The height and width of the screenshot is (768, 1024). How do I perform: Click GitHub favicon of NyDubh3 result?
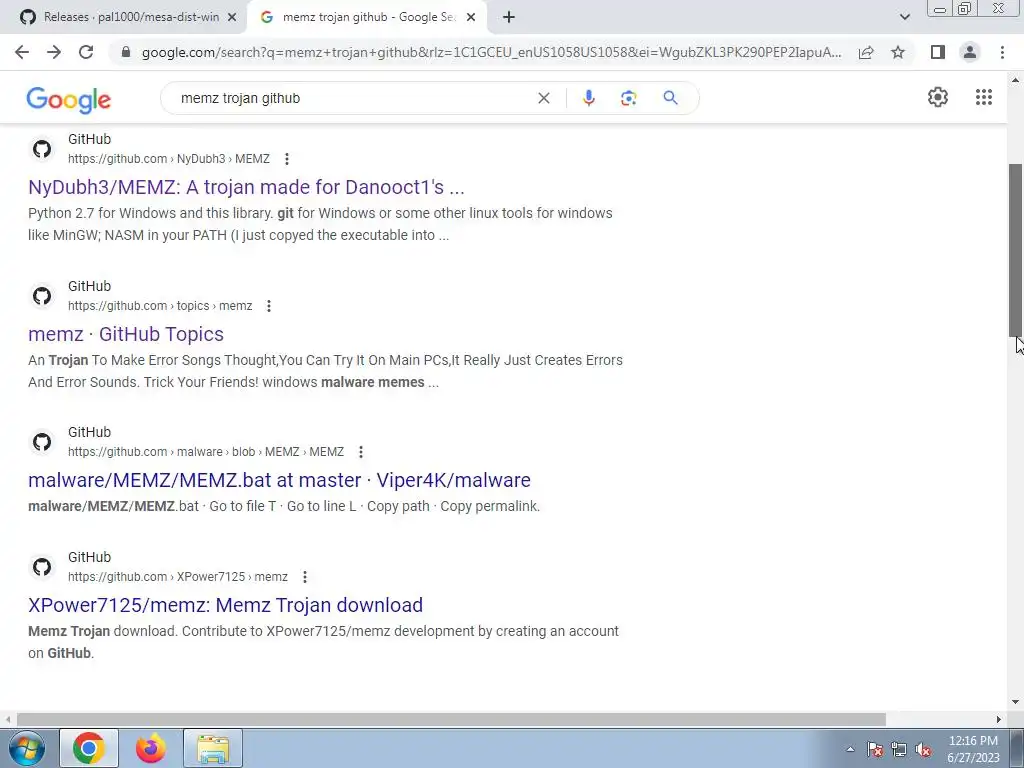42,149
